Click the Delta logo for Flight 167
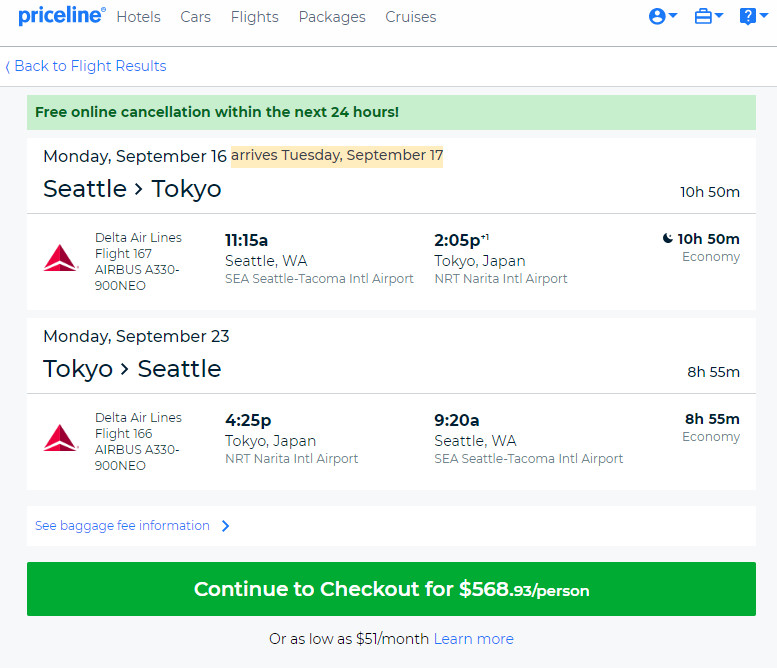The width and height of the screenshot is (777, 668). tap(60, 258)
